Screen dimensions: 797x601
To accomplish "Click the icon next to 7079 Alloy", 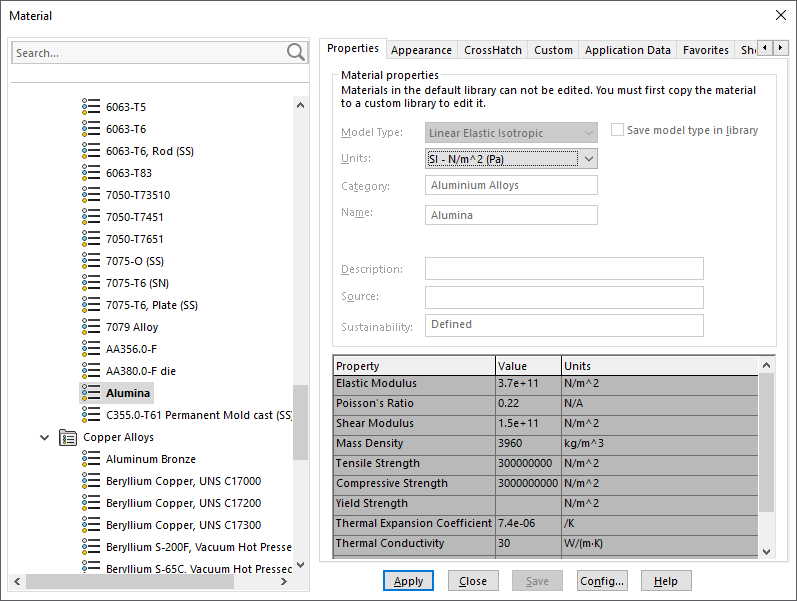I will pos(91,327).
